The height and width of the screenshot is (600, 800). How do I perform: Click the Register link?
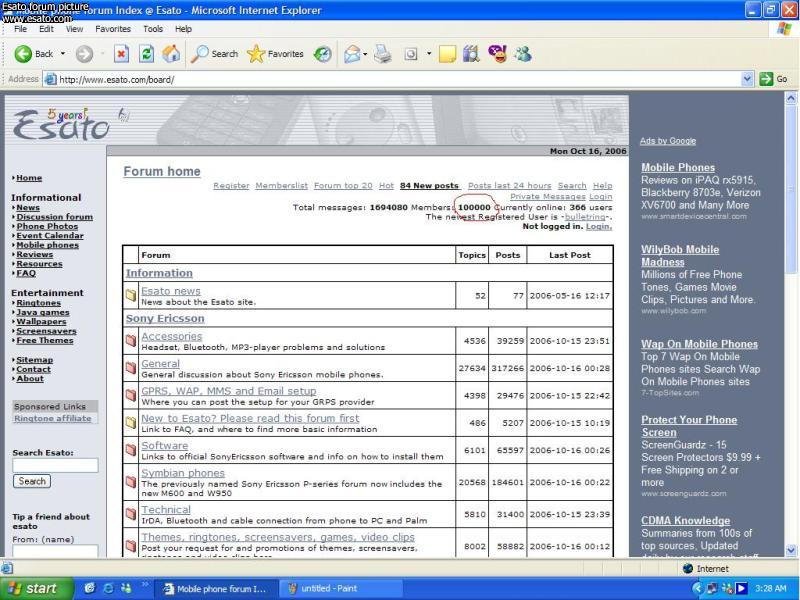click(x=231, y=186)
